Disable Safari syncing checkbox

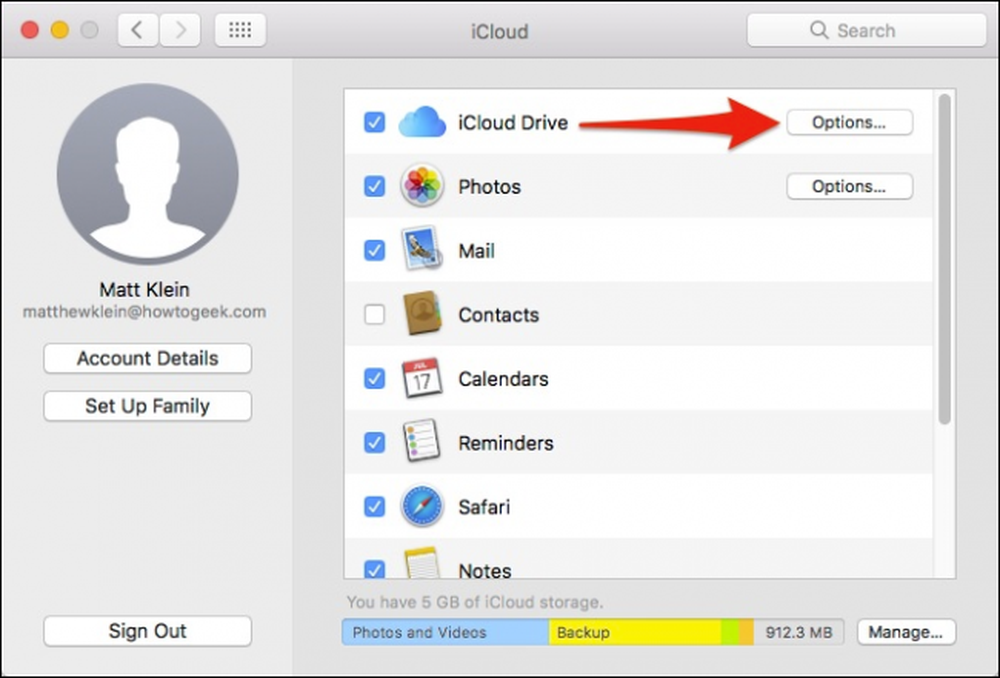click(x=374, y=506)
